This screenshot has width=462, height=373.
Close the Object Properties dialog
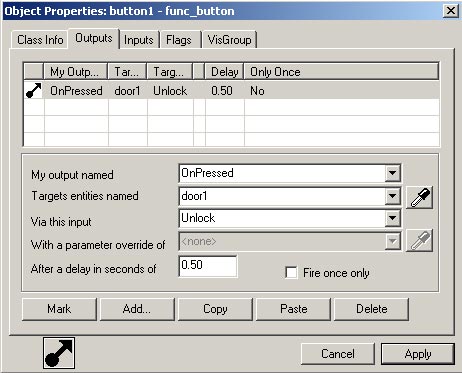(451, 11)
